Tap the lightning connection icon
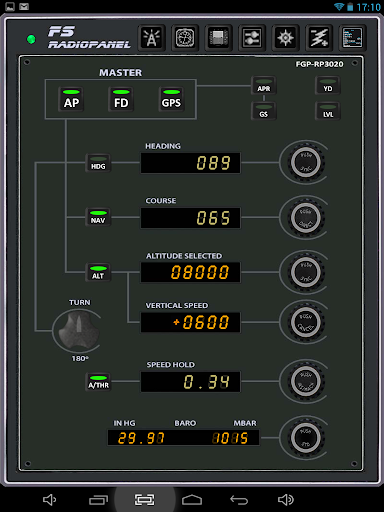 [x=319, y=38]
